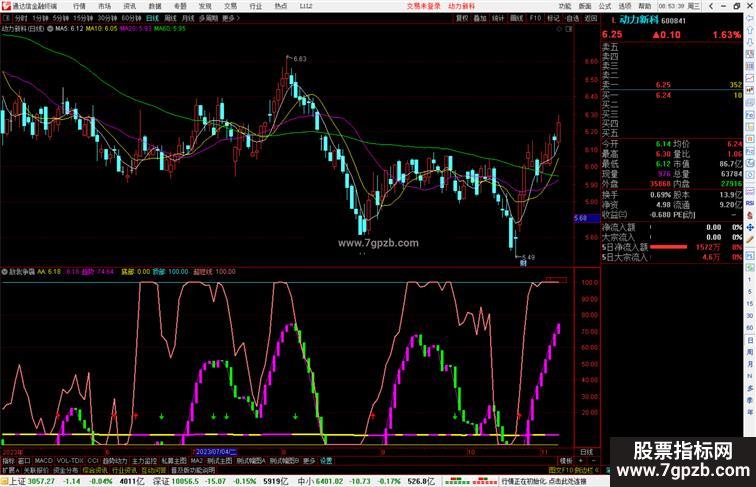Select the VOL-TDX indicator tab
This screenshot has width=756, height=487.
[x=70, y=461]
